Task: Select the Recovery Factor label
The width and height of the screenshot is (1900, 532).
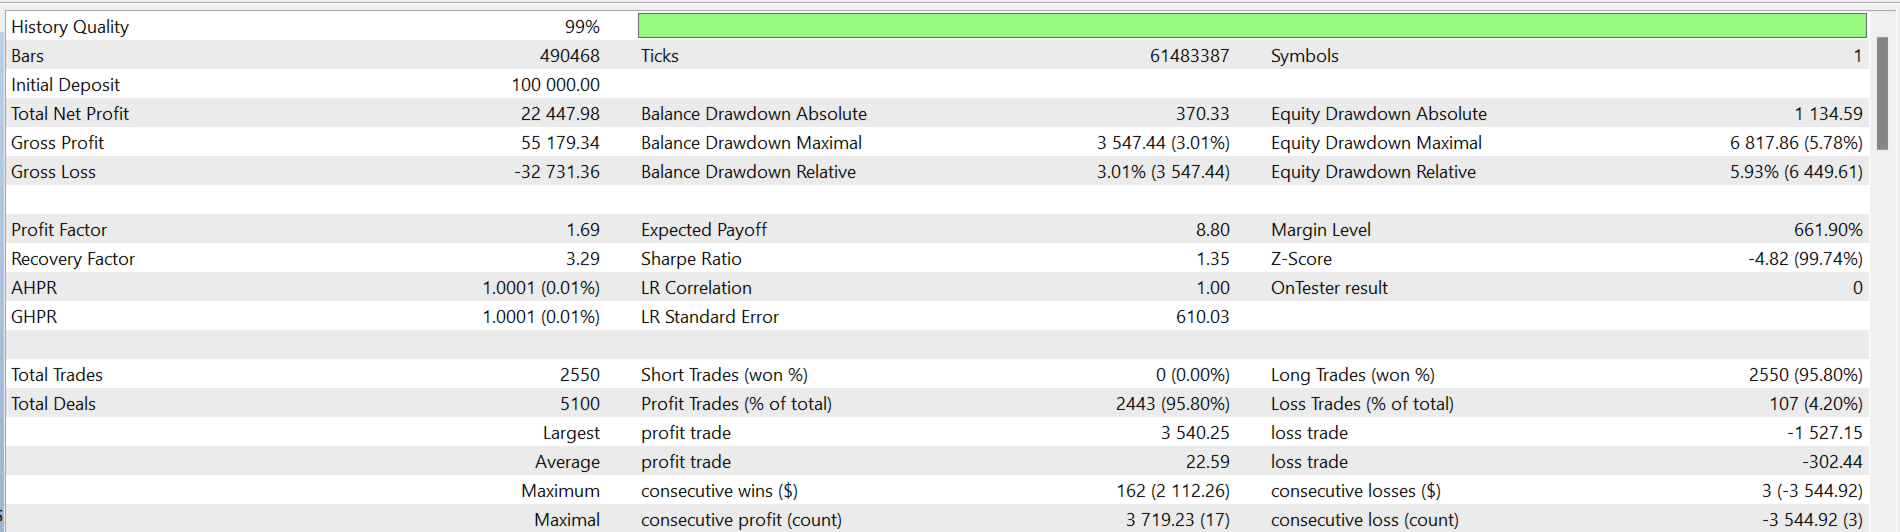Action: pos(73,259)
